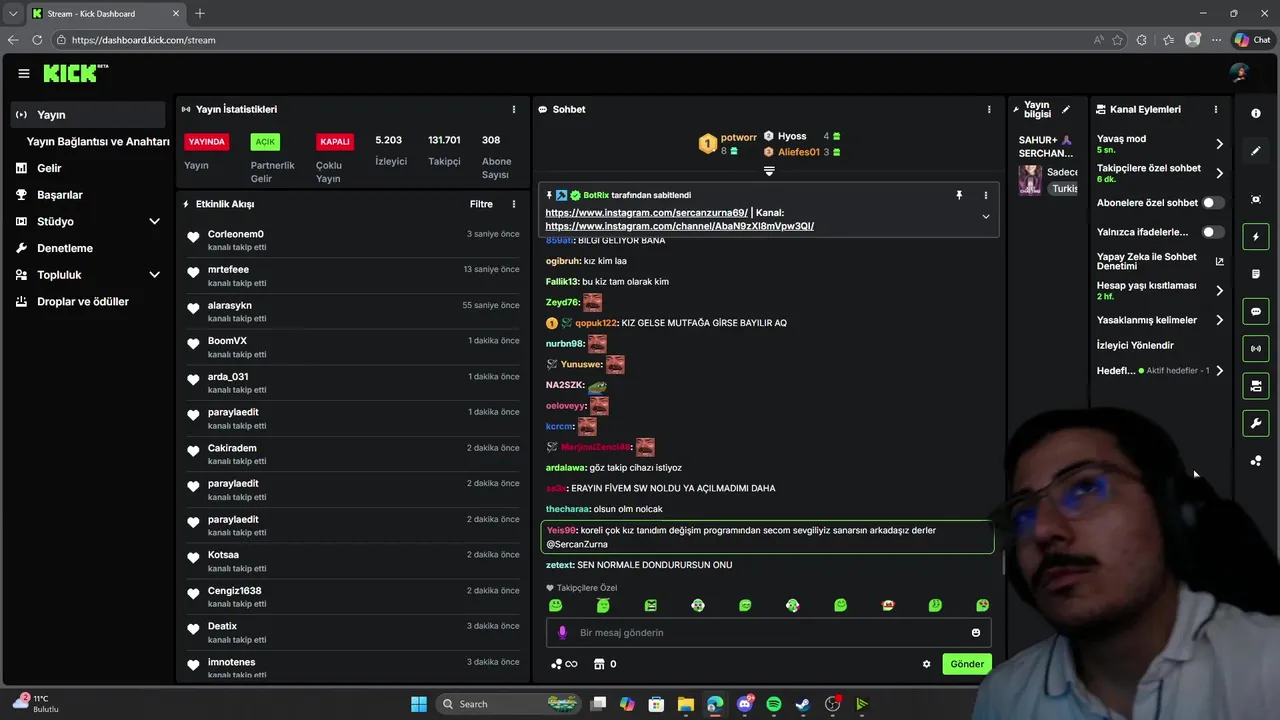Image resolution: width=1280 pixels, height=720 pixels.
Task: Expand the Stüdyo sidebar section
Action: click(x=154, y=221)
